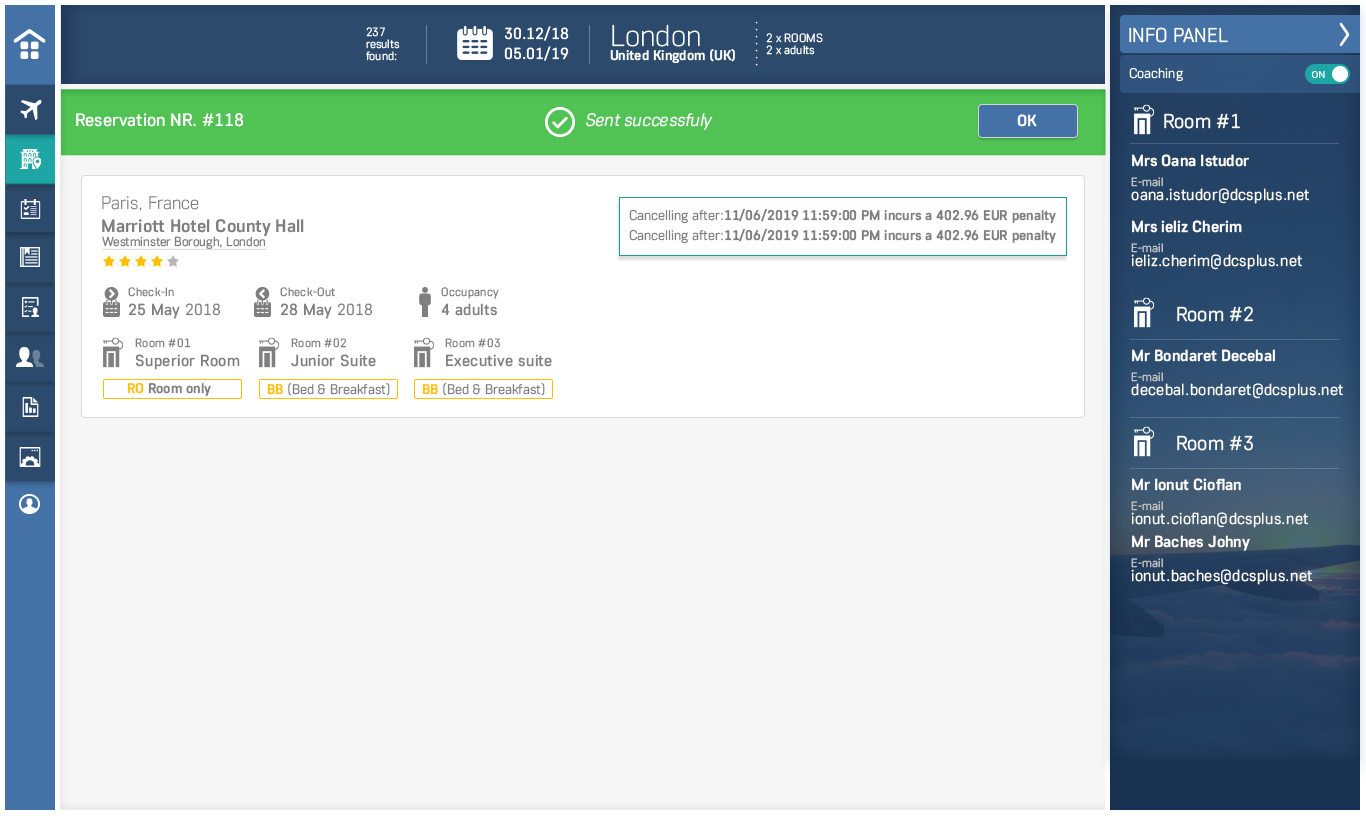Confirm with the OK button
The height and width of the screenshot is (816, 1366).
coord(1027,121)
